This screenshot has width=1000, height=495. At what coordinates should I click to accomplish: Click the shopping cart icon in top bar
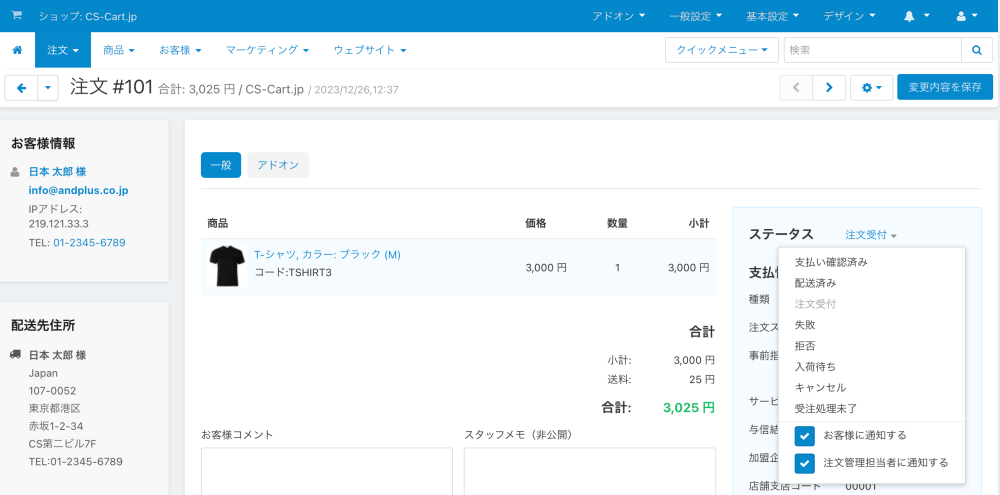(x=17, y=16)
